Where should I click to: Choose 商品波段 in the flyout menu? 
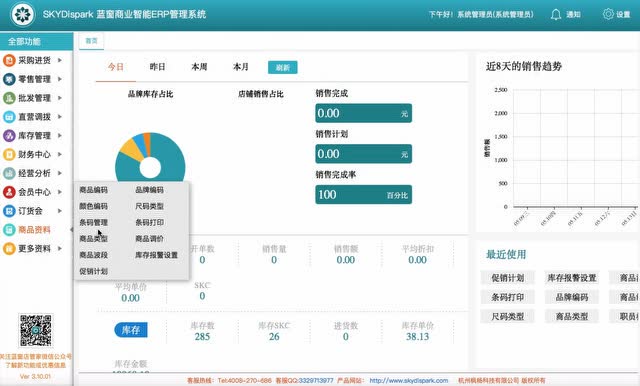(x=93, y=255)
